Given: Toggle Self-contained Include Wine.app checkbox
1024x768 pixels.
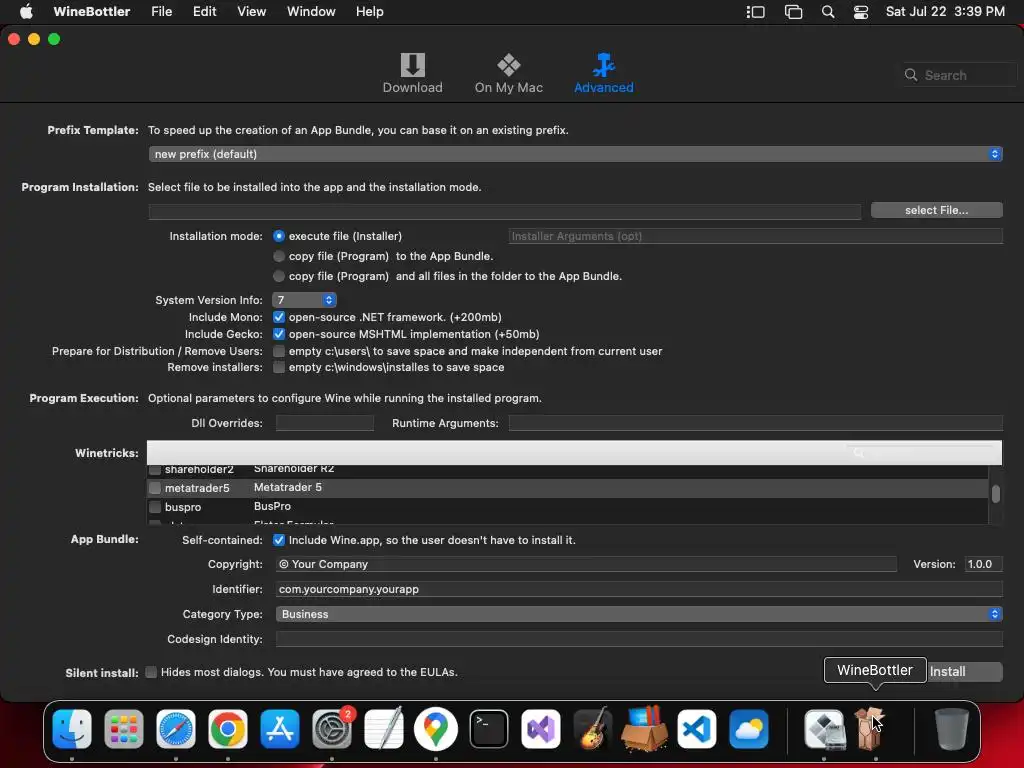Looking at the screenshot, I should click(x=279, y=540).
